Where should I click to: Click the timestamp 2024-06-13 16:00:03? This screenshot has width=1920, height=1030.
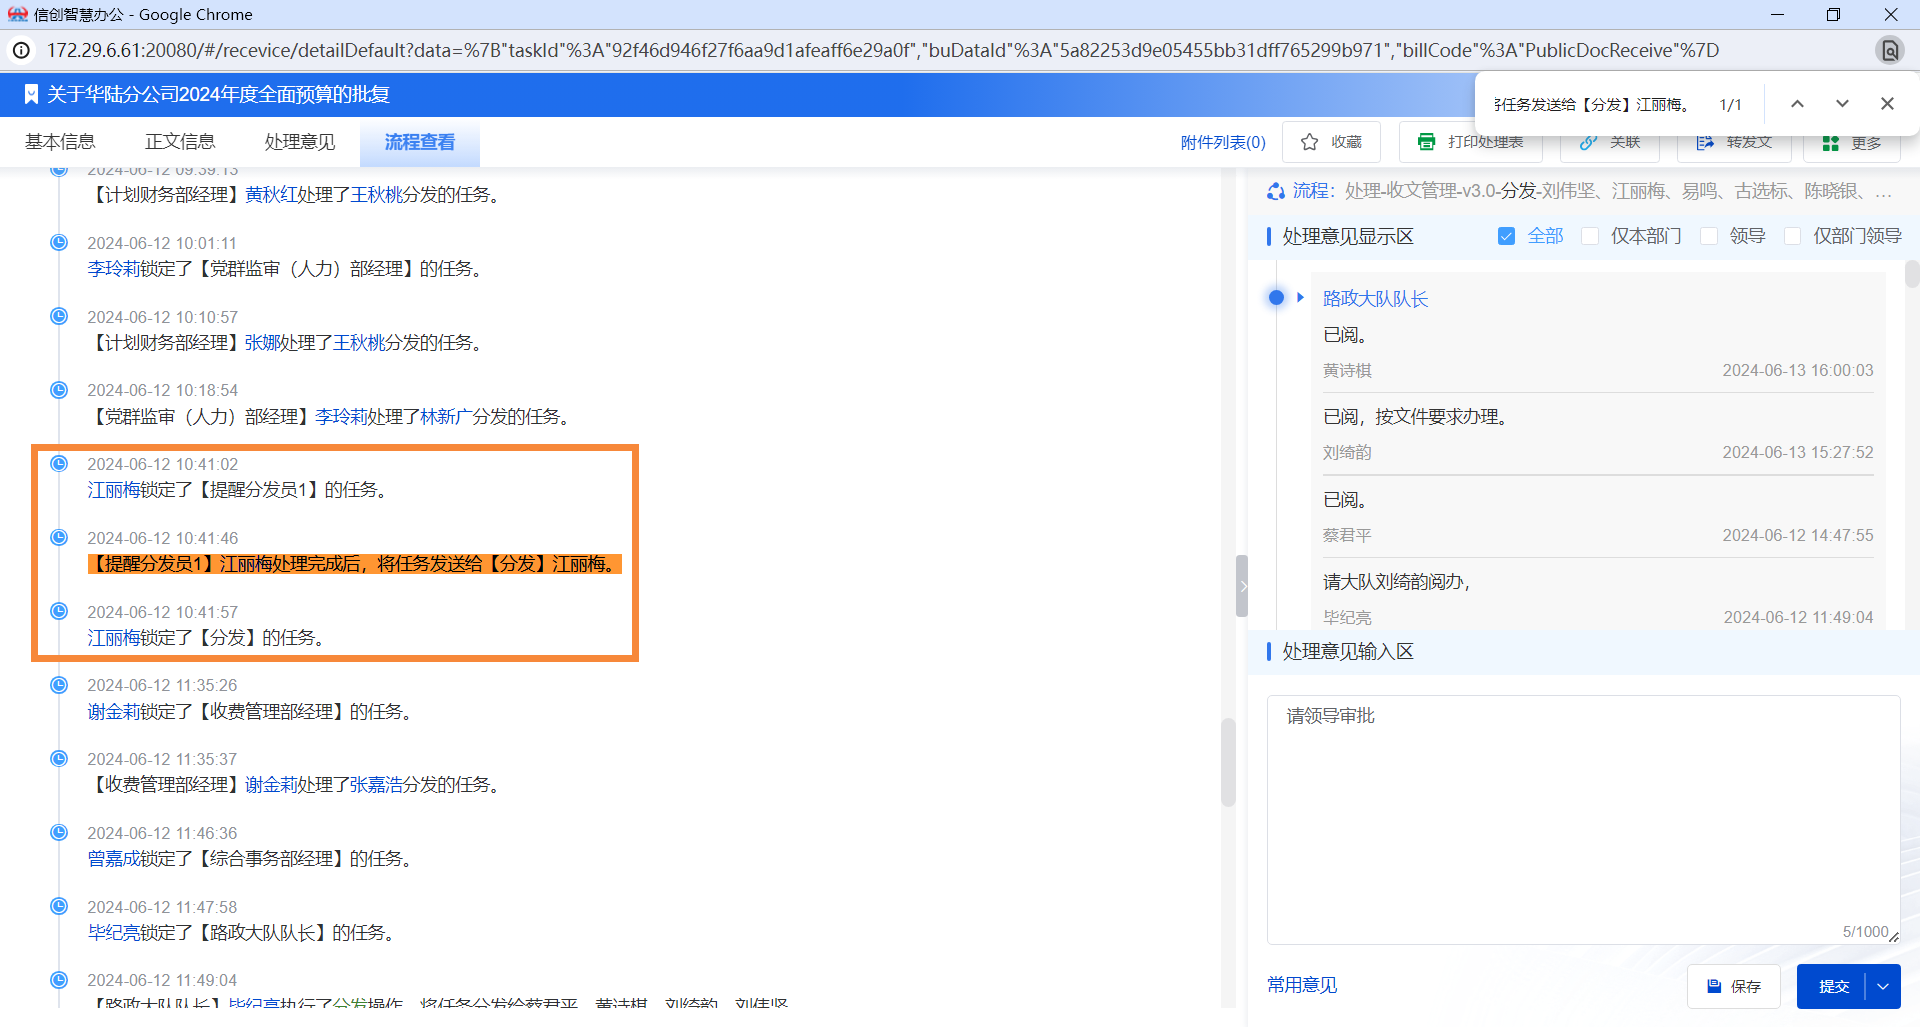coord(1797,370)
